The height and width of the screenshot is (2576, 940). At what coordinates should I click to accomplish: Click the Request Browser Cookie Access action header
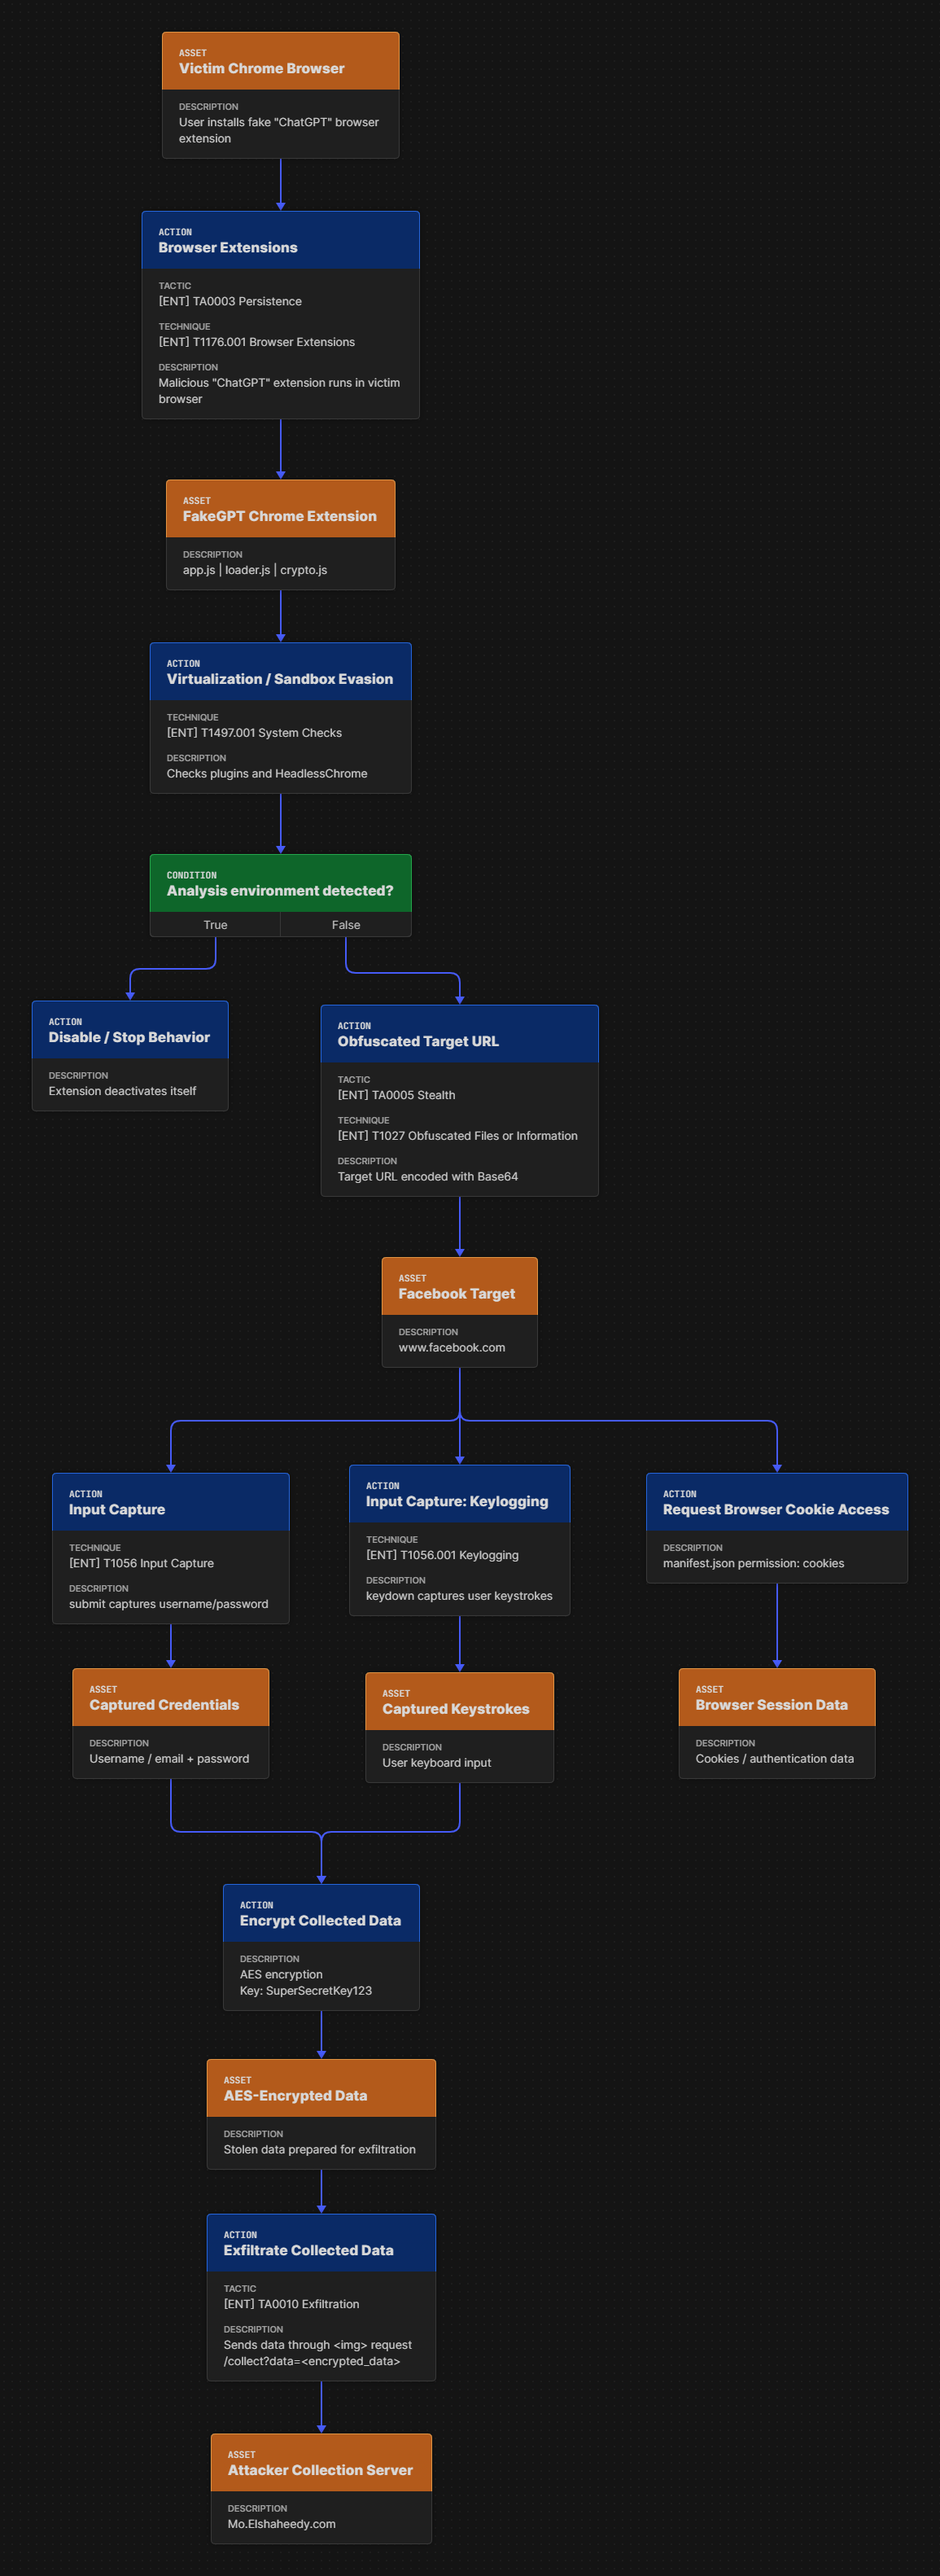[776, 1502]
